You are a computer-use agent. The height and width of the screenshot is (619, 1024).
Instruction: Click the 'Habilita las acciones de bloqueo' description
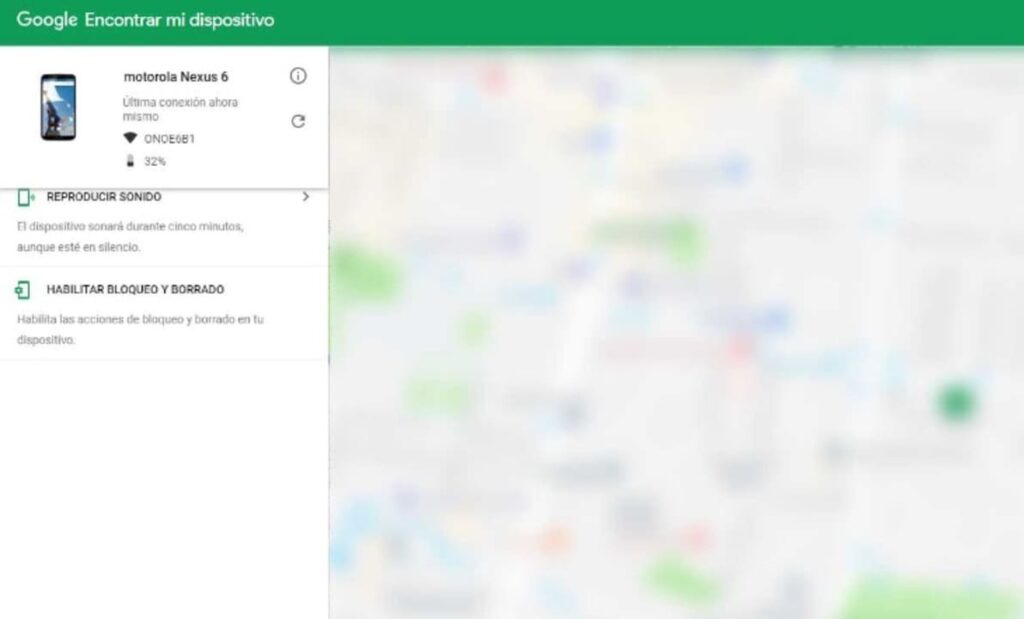point(140,329)
